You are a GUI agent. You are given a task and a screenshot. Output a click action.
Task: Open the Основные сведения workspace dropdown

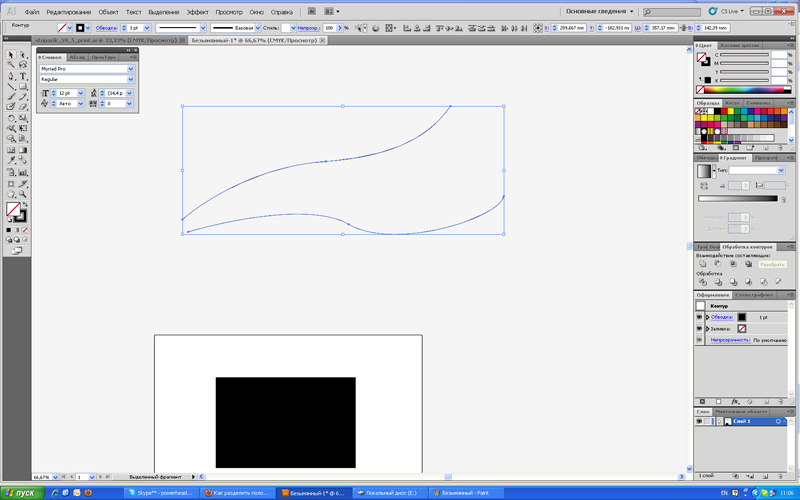coord(600,11)
